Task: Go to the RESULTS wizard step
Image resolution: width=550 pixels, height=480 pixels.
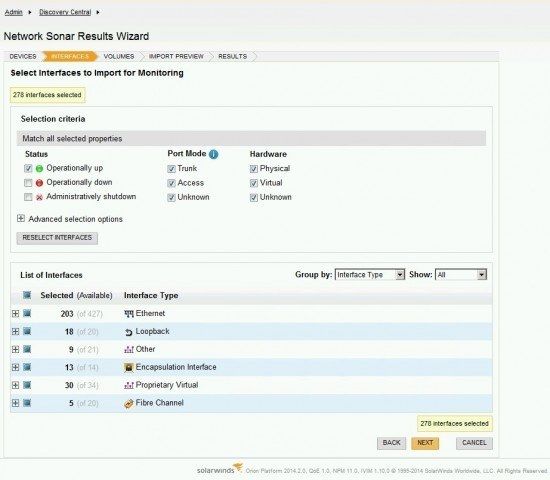Action: point(233,56)
